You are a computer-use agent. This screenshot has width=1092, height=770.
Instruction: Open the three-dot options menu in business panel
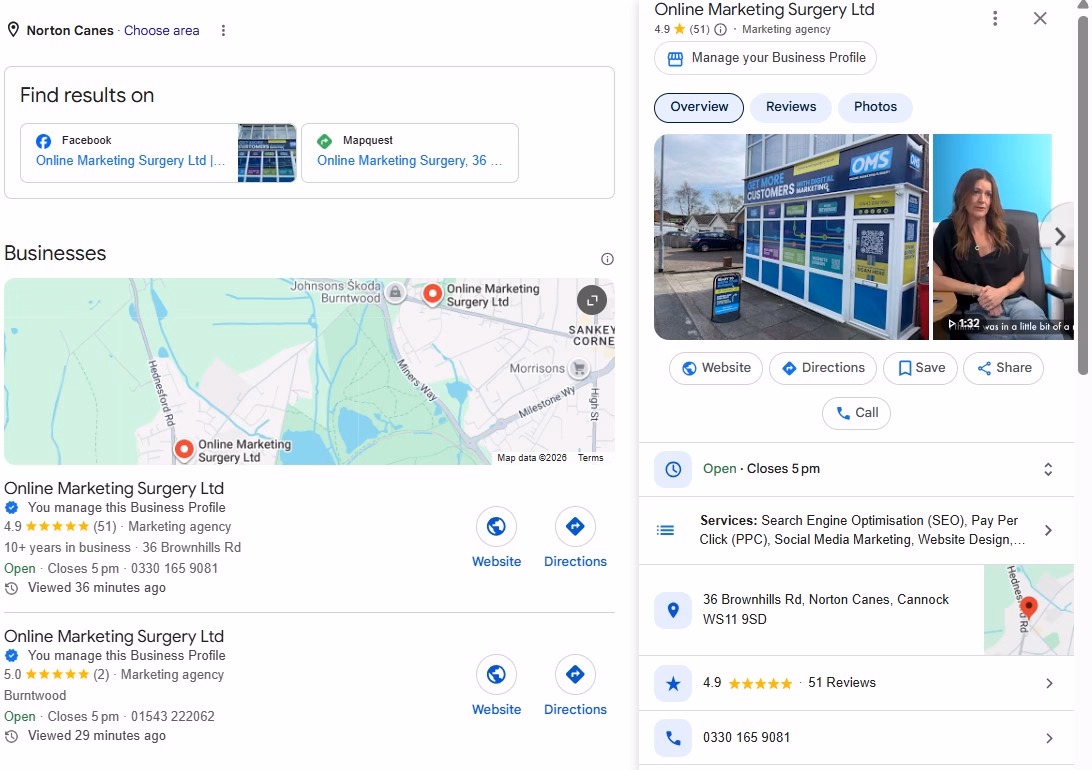tap(995, 19)
